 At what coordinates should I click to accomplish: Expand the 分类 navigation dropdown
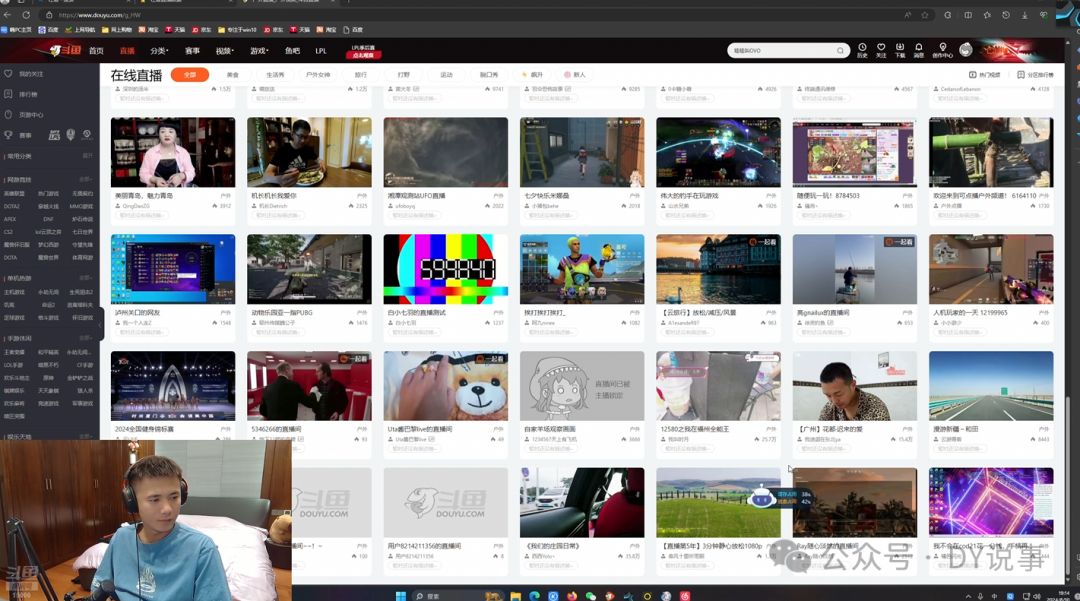click(159, 50)
